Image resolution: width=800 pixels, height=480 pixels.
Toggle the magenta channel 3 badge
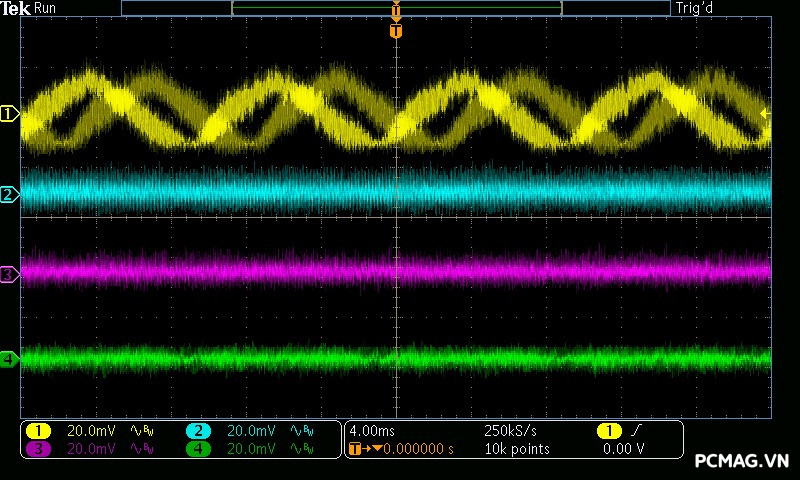tap(39, 449)
